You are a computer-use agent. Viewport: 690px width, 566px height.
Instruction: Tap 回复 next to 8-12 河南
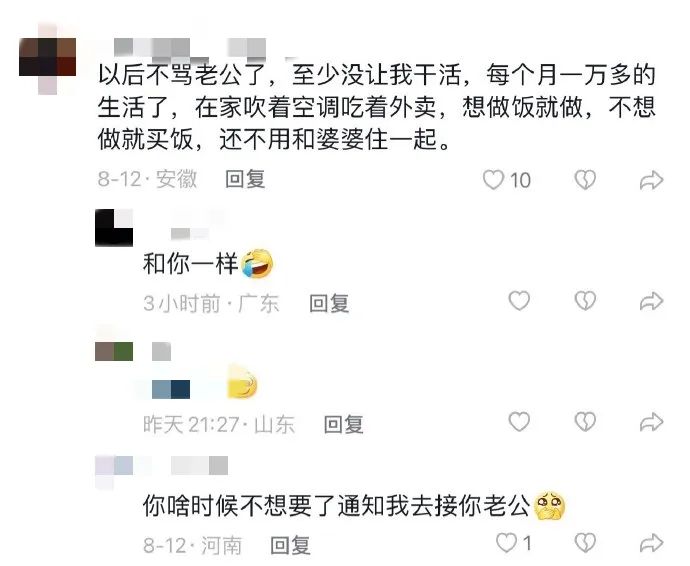tap(290, 545)
